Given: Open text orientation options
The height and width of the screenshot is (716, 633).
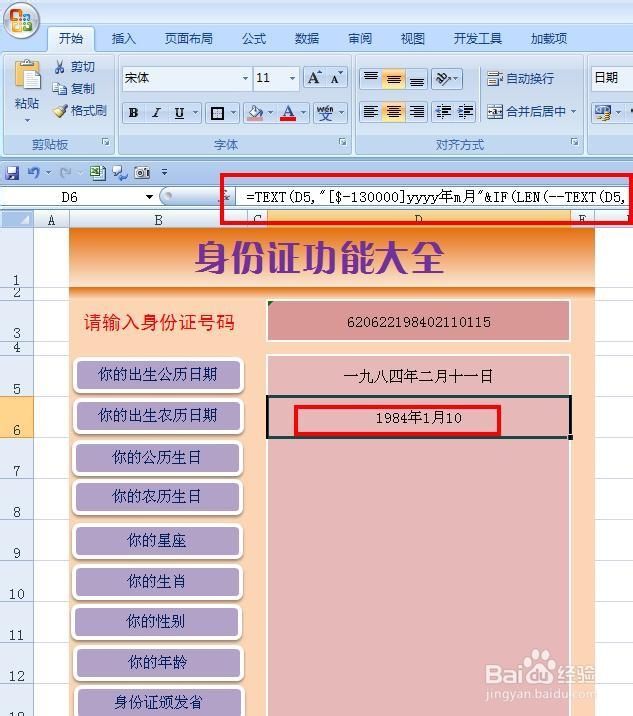Looking at the screenshot, I should (446, 79).
